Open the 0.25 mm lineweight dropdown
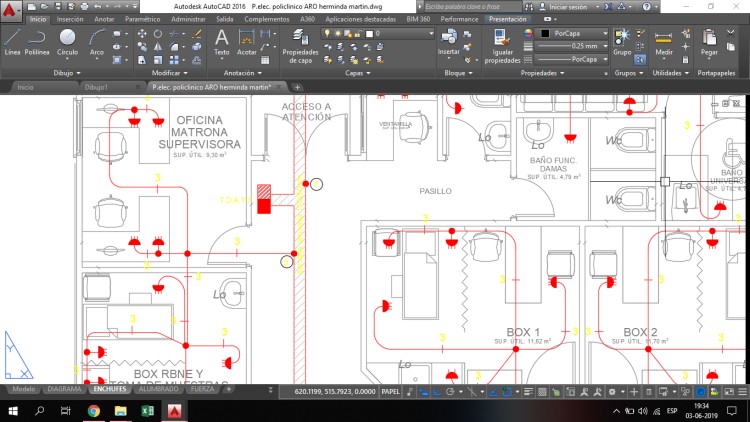The height and width of the screenshot is (422, 750). tap(572, 46)
